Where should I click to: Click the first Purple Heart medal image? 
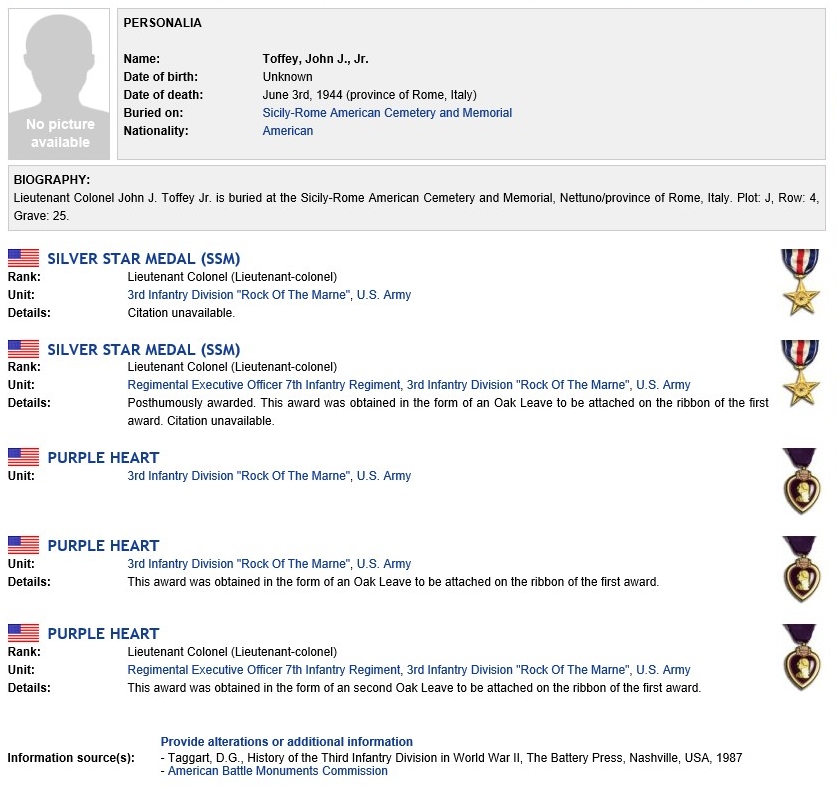click(x=801, y=481)
